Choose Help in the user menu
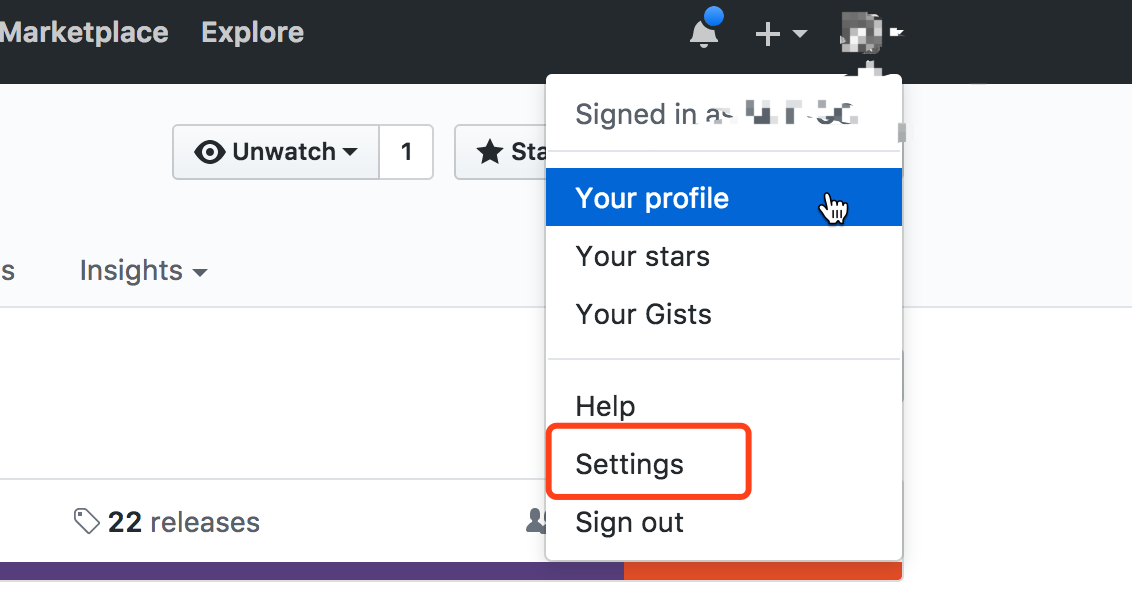The height and width of the screenshot is (602, 1132). (x=605, y=406)
